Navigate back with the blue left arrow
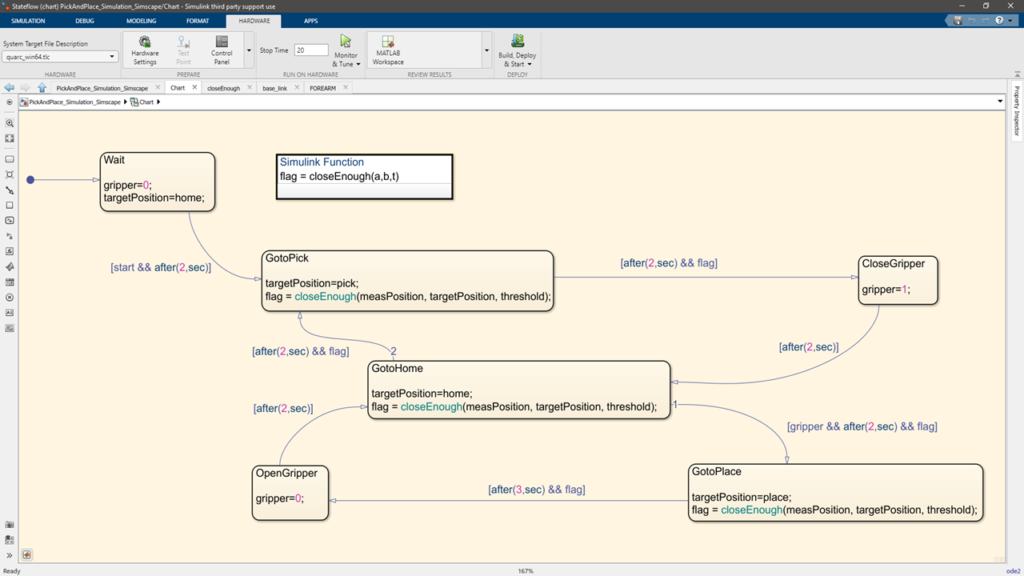This screenshot has width=1024, height=576. [10, 88]
